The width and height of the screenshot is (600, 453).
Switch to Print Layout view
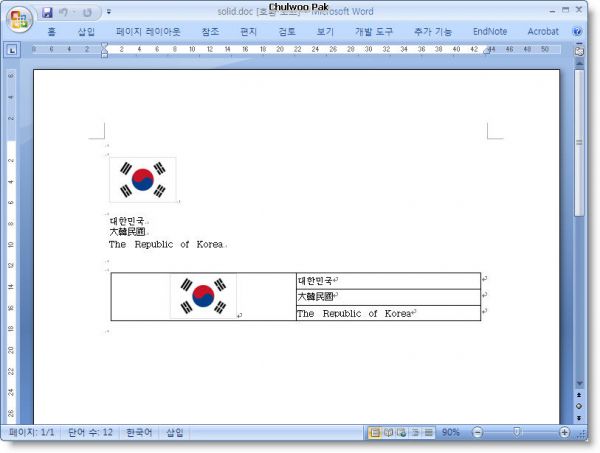[375, 432]
